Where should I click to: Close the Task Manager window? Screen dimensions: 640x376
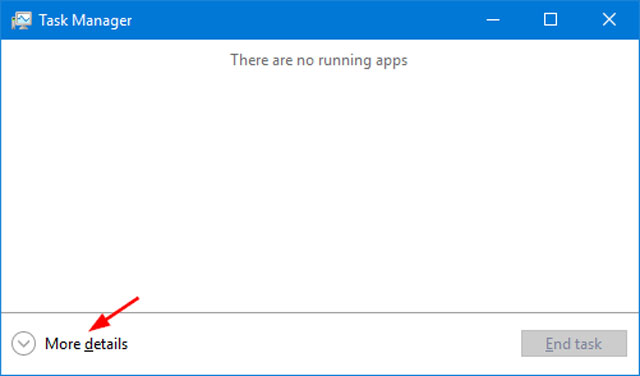click(609, 20)
